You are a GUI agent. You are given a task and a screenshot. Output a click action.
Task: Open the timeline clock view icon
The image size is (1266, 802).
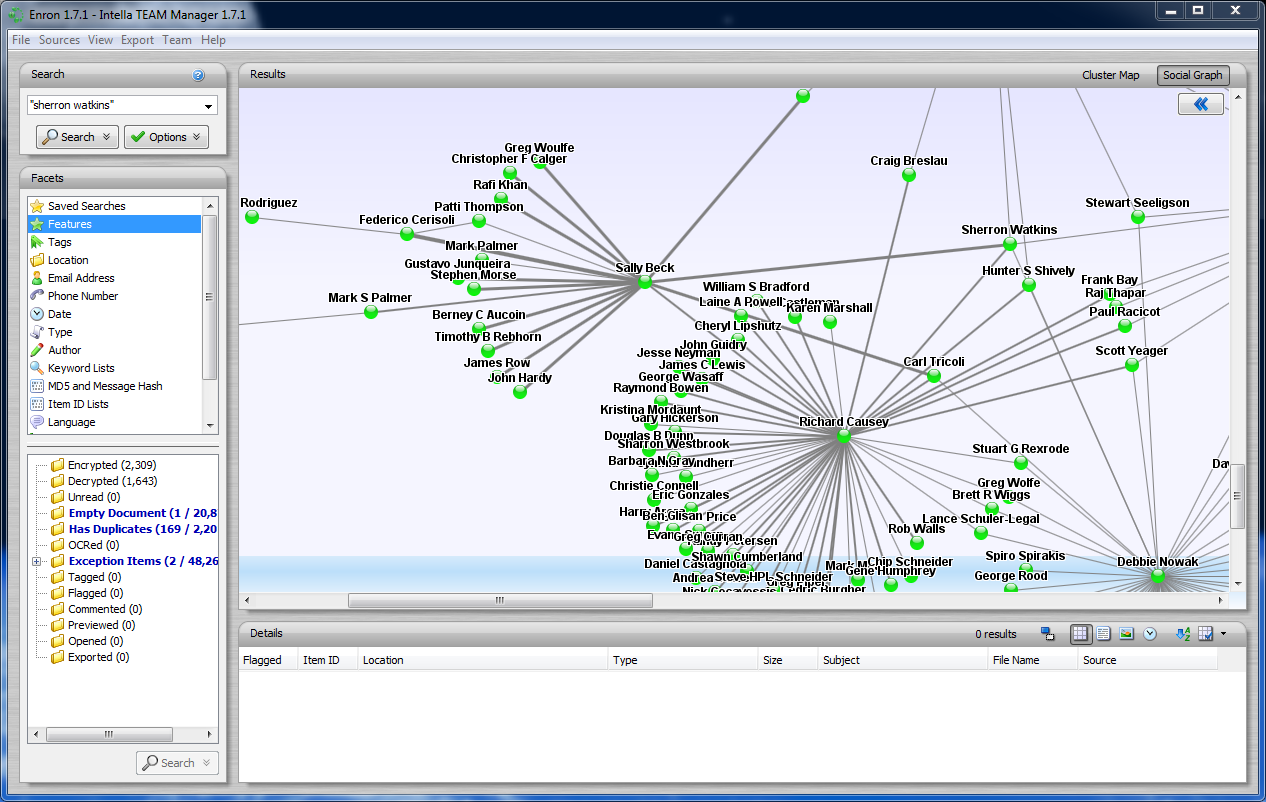[x=1150, y=634]
